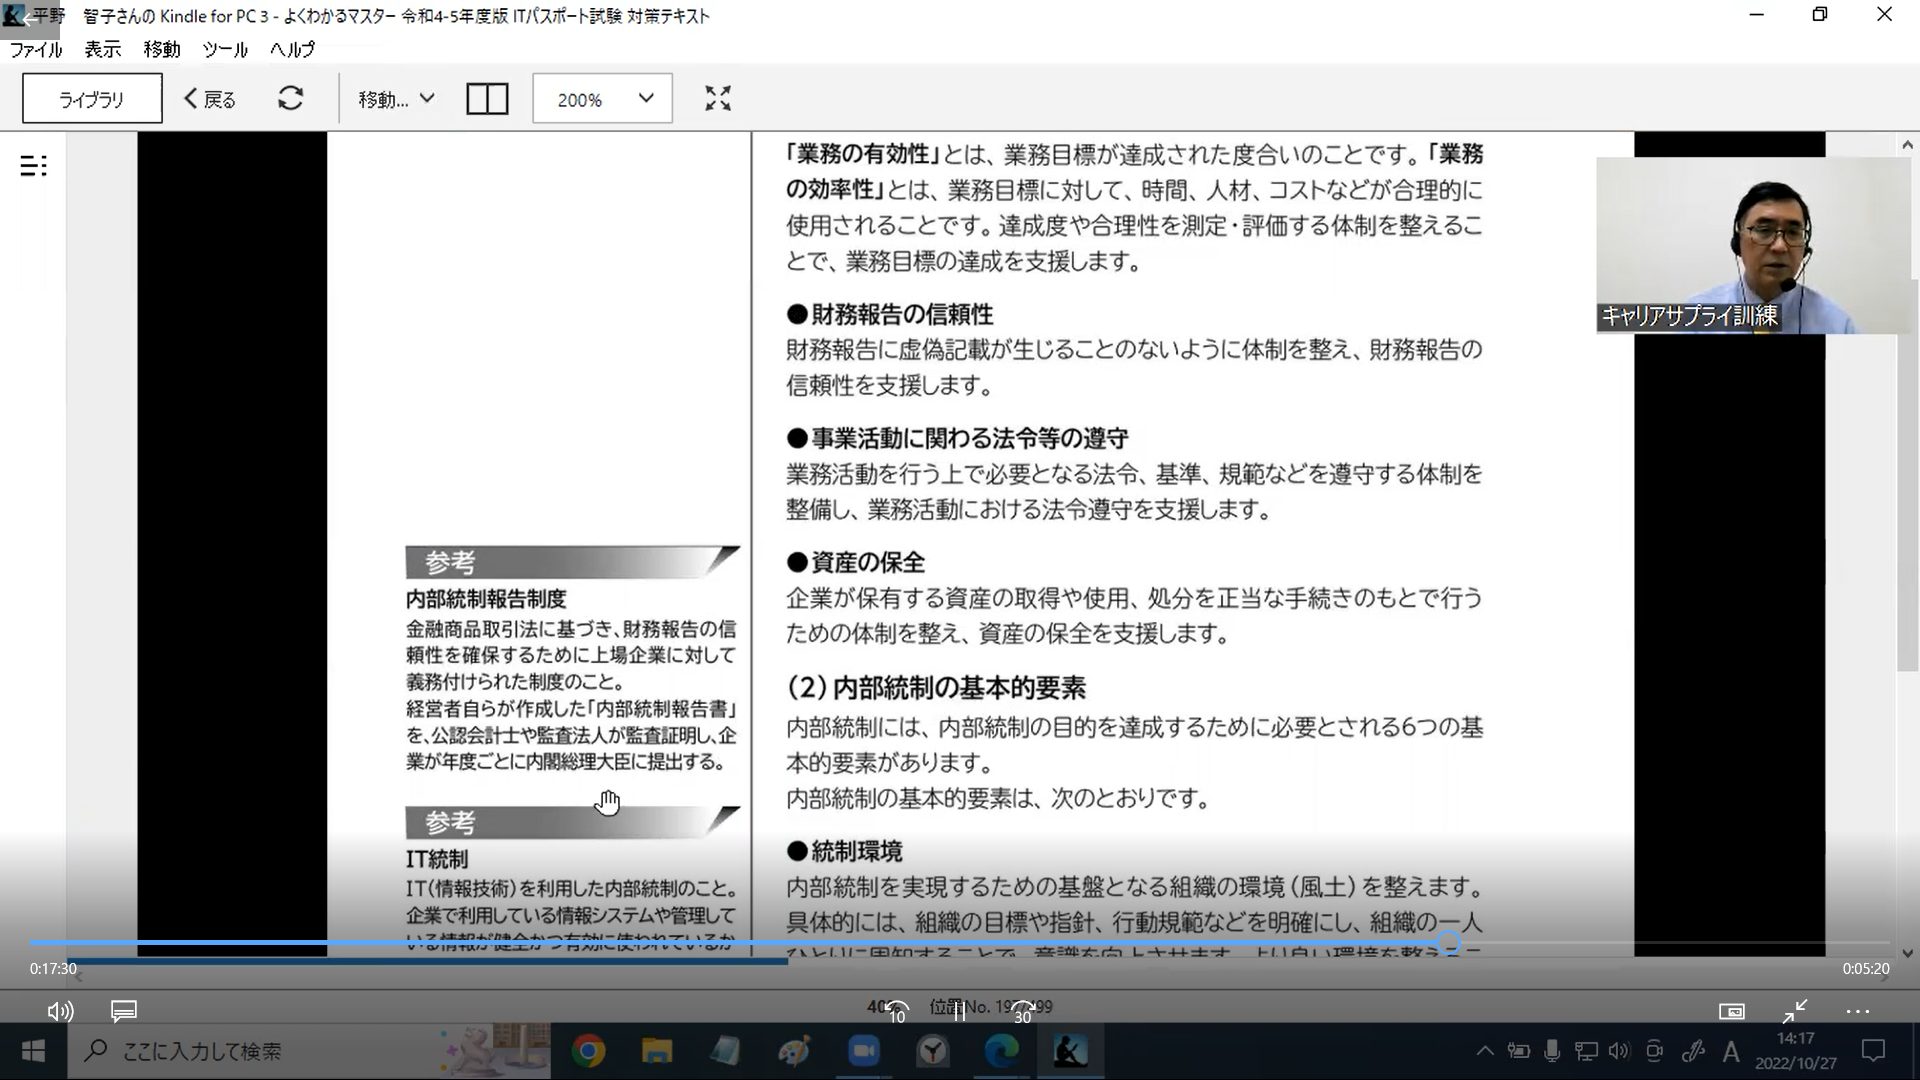This screenshot has width=1920, height=1080.
Task: Open more video options ellipsis
Action: click(1858, 1012)
